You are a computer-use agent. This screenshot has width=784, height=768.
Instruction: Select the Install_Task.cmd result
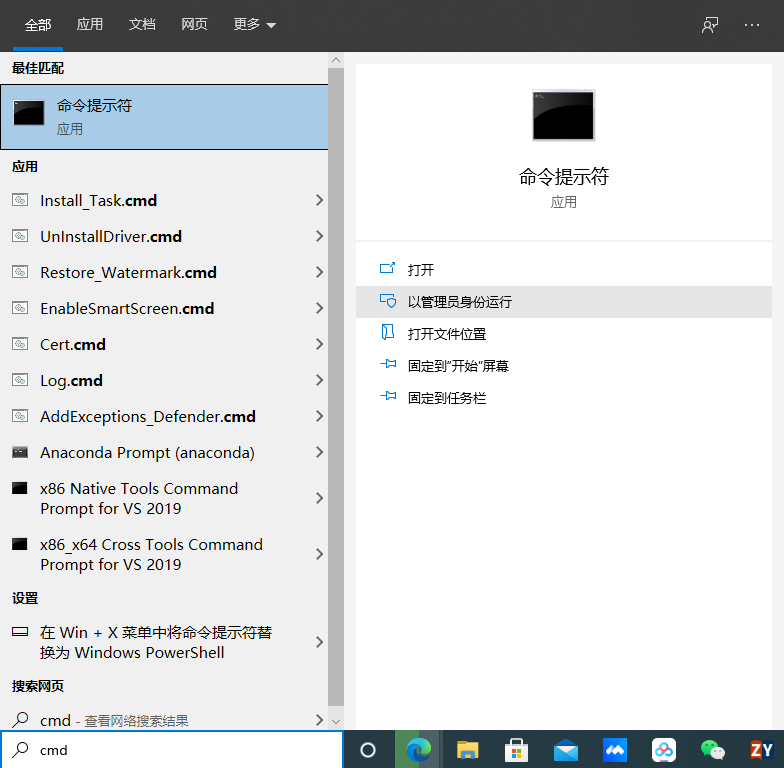coord(164,200)
